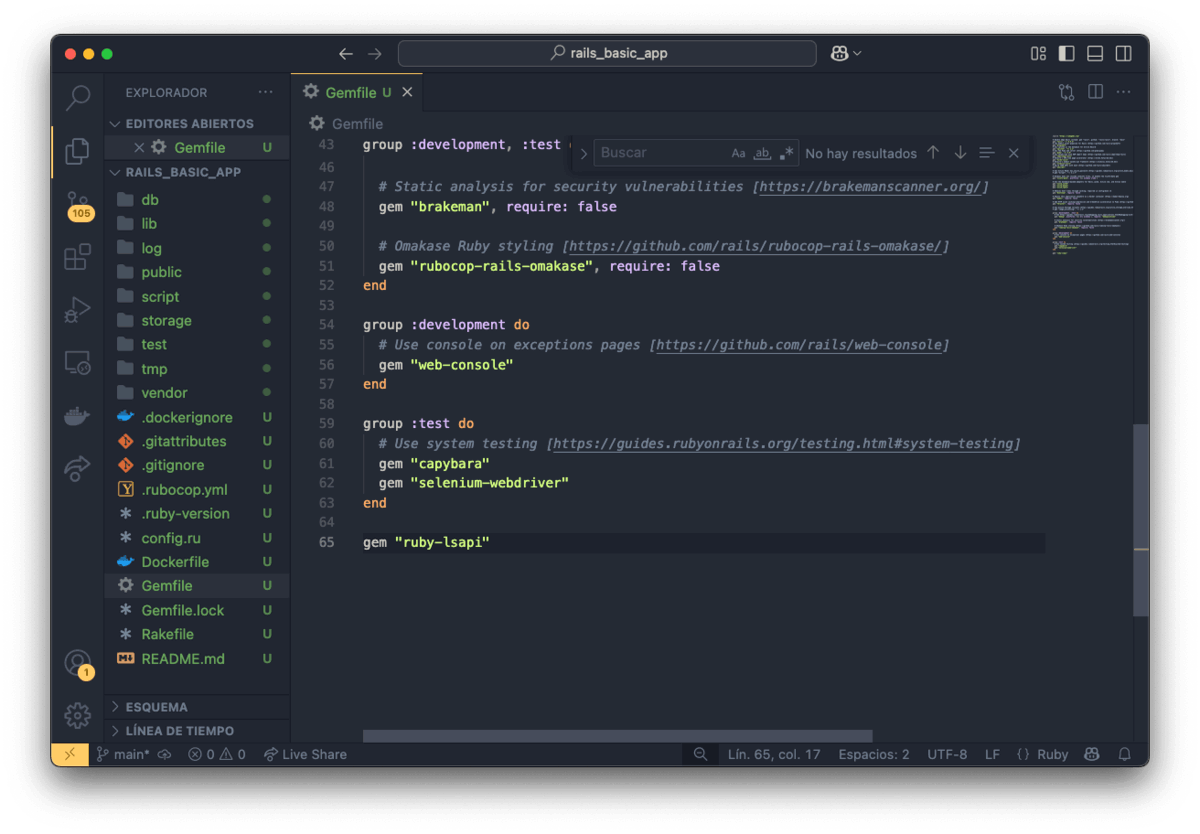Click Live Share in status bar
Screen dimensions: 1200x834
[x=305, y=754]
